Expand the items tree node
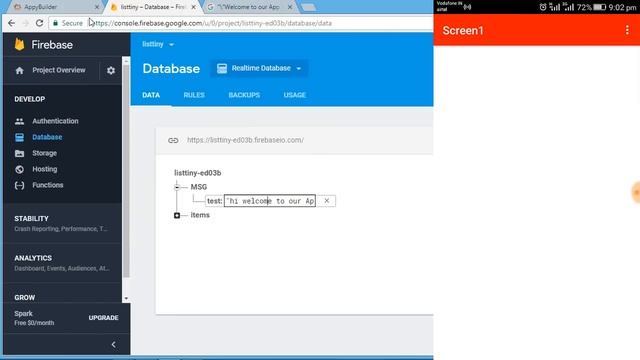This screenshot has height=360, width=640. [177, 215]
